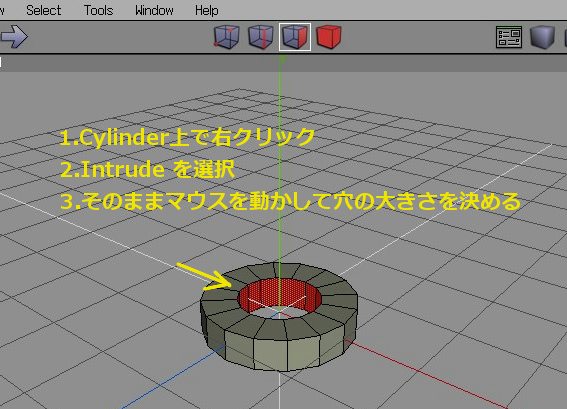Click the redo arrow icon
The width and height of the screenshot is (567, 409).
[14, 36]
